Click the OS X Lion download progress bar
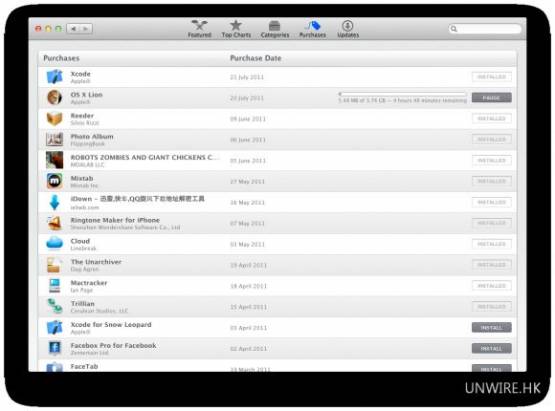555x411 pixels. click(x=402, y=94)
